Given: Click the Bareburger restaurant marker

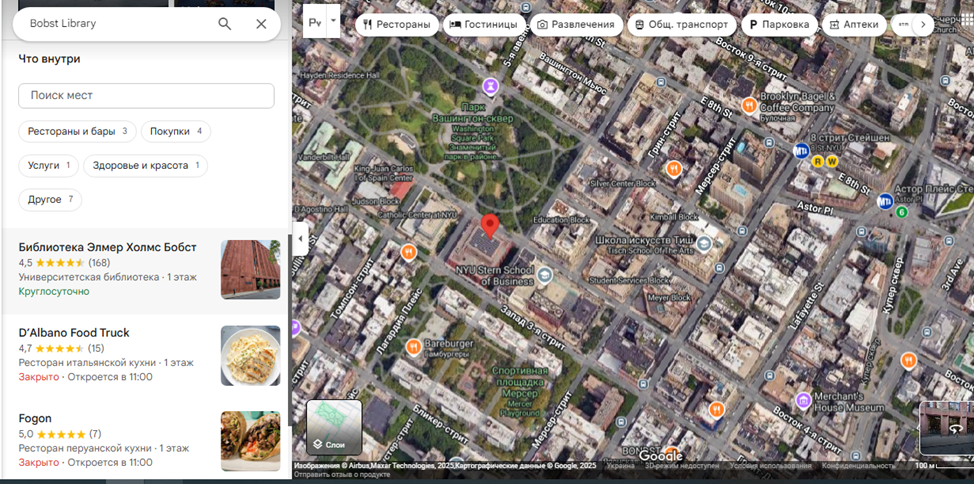Looking at the screenshot, I should pyautogui.click(x=413, y=347).
